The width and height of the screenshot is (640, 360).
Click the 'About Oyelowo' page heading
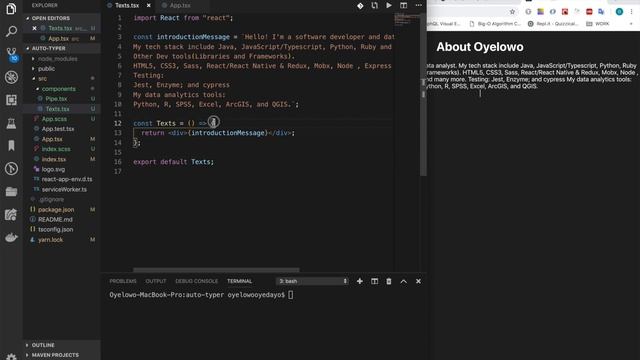point(480,47)
